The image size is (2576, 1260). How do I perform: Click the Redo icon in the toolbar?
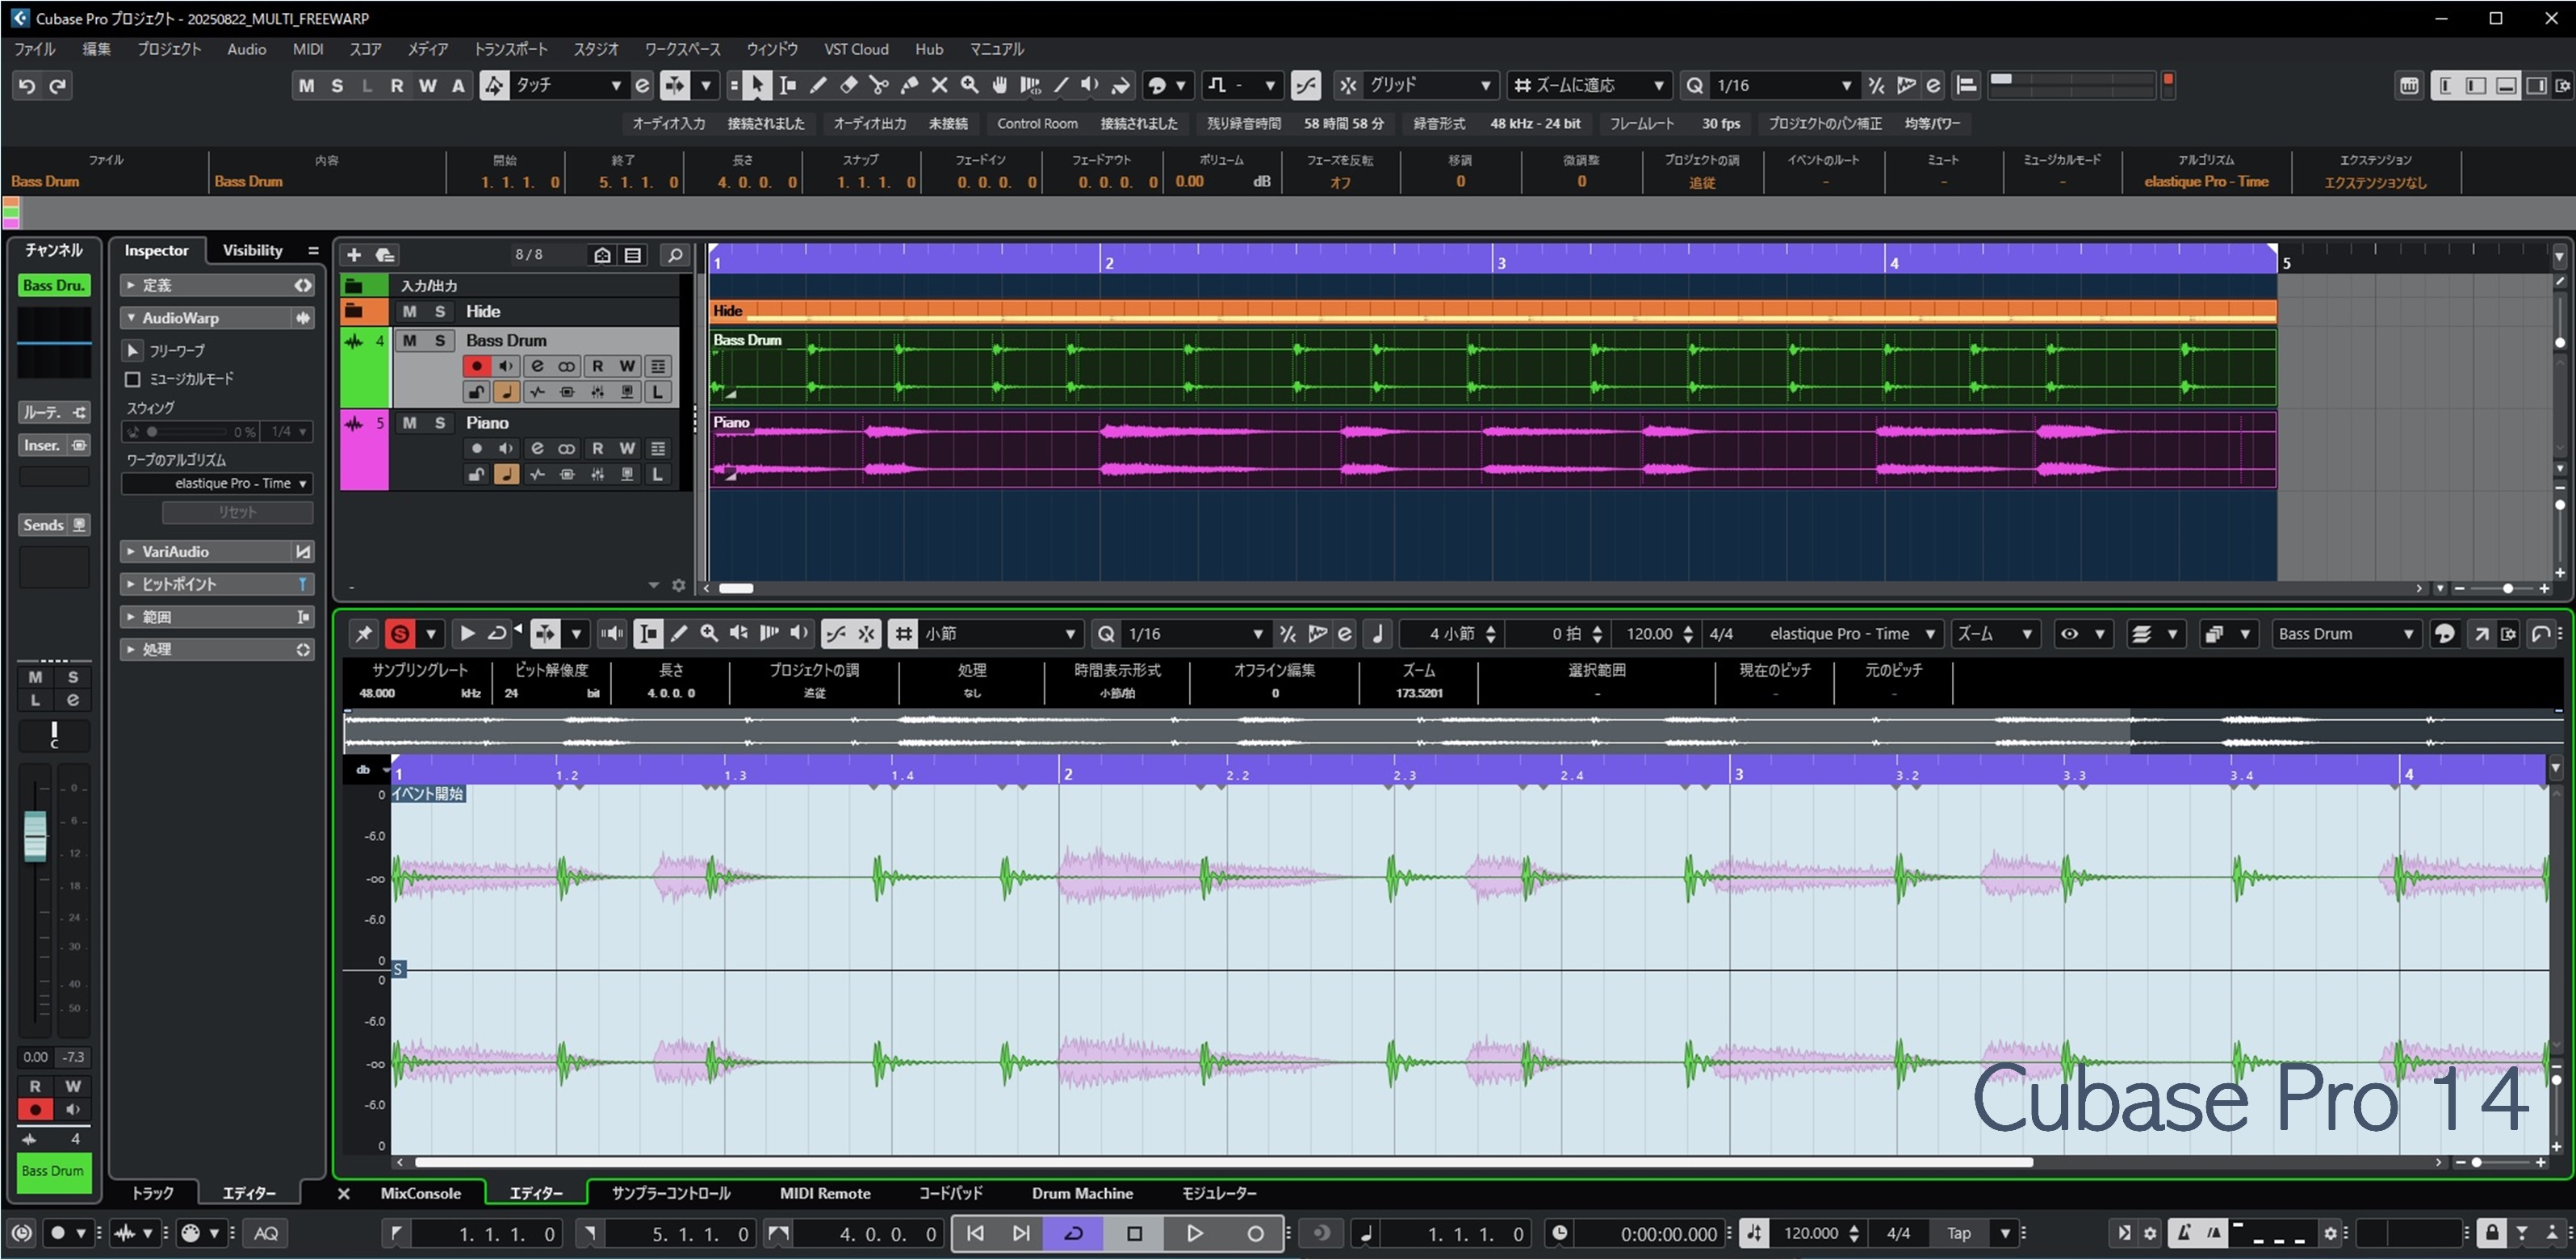click(58, 86)
